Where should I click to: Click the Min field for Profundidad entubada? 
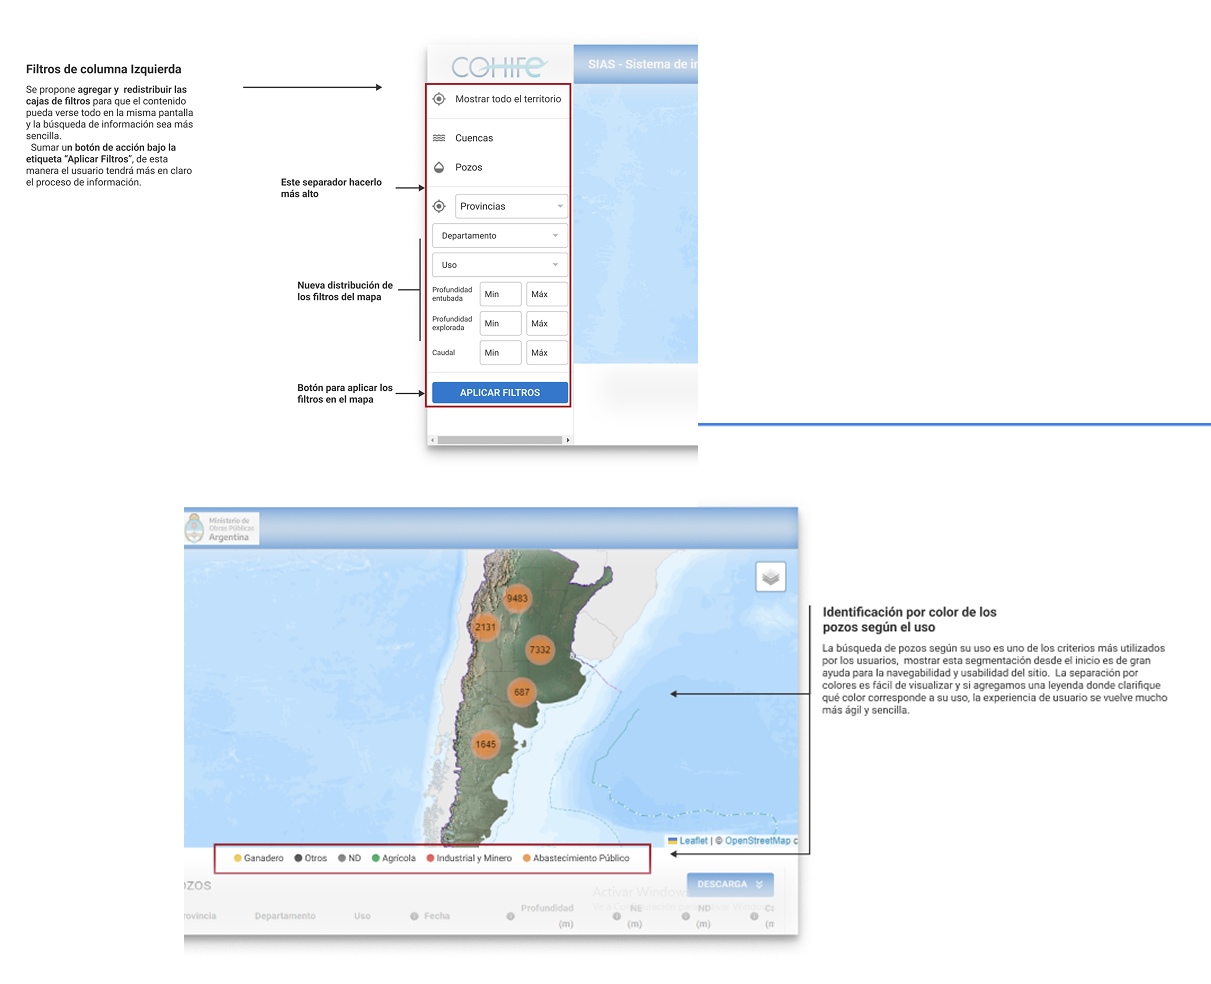coord(500,294)
